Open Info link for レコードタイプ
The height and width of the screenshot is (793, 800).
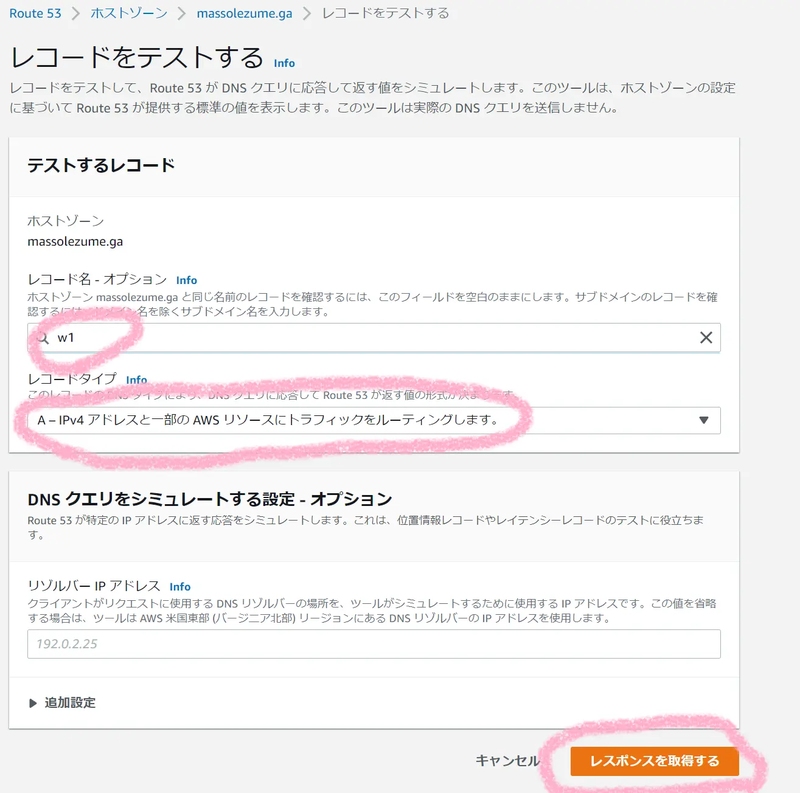[136, 380]
